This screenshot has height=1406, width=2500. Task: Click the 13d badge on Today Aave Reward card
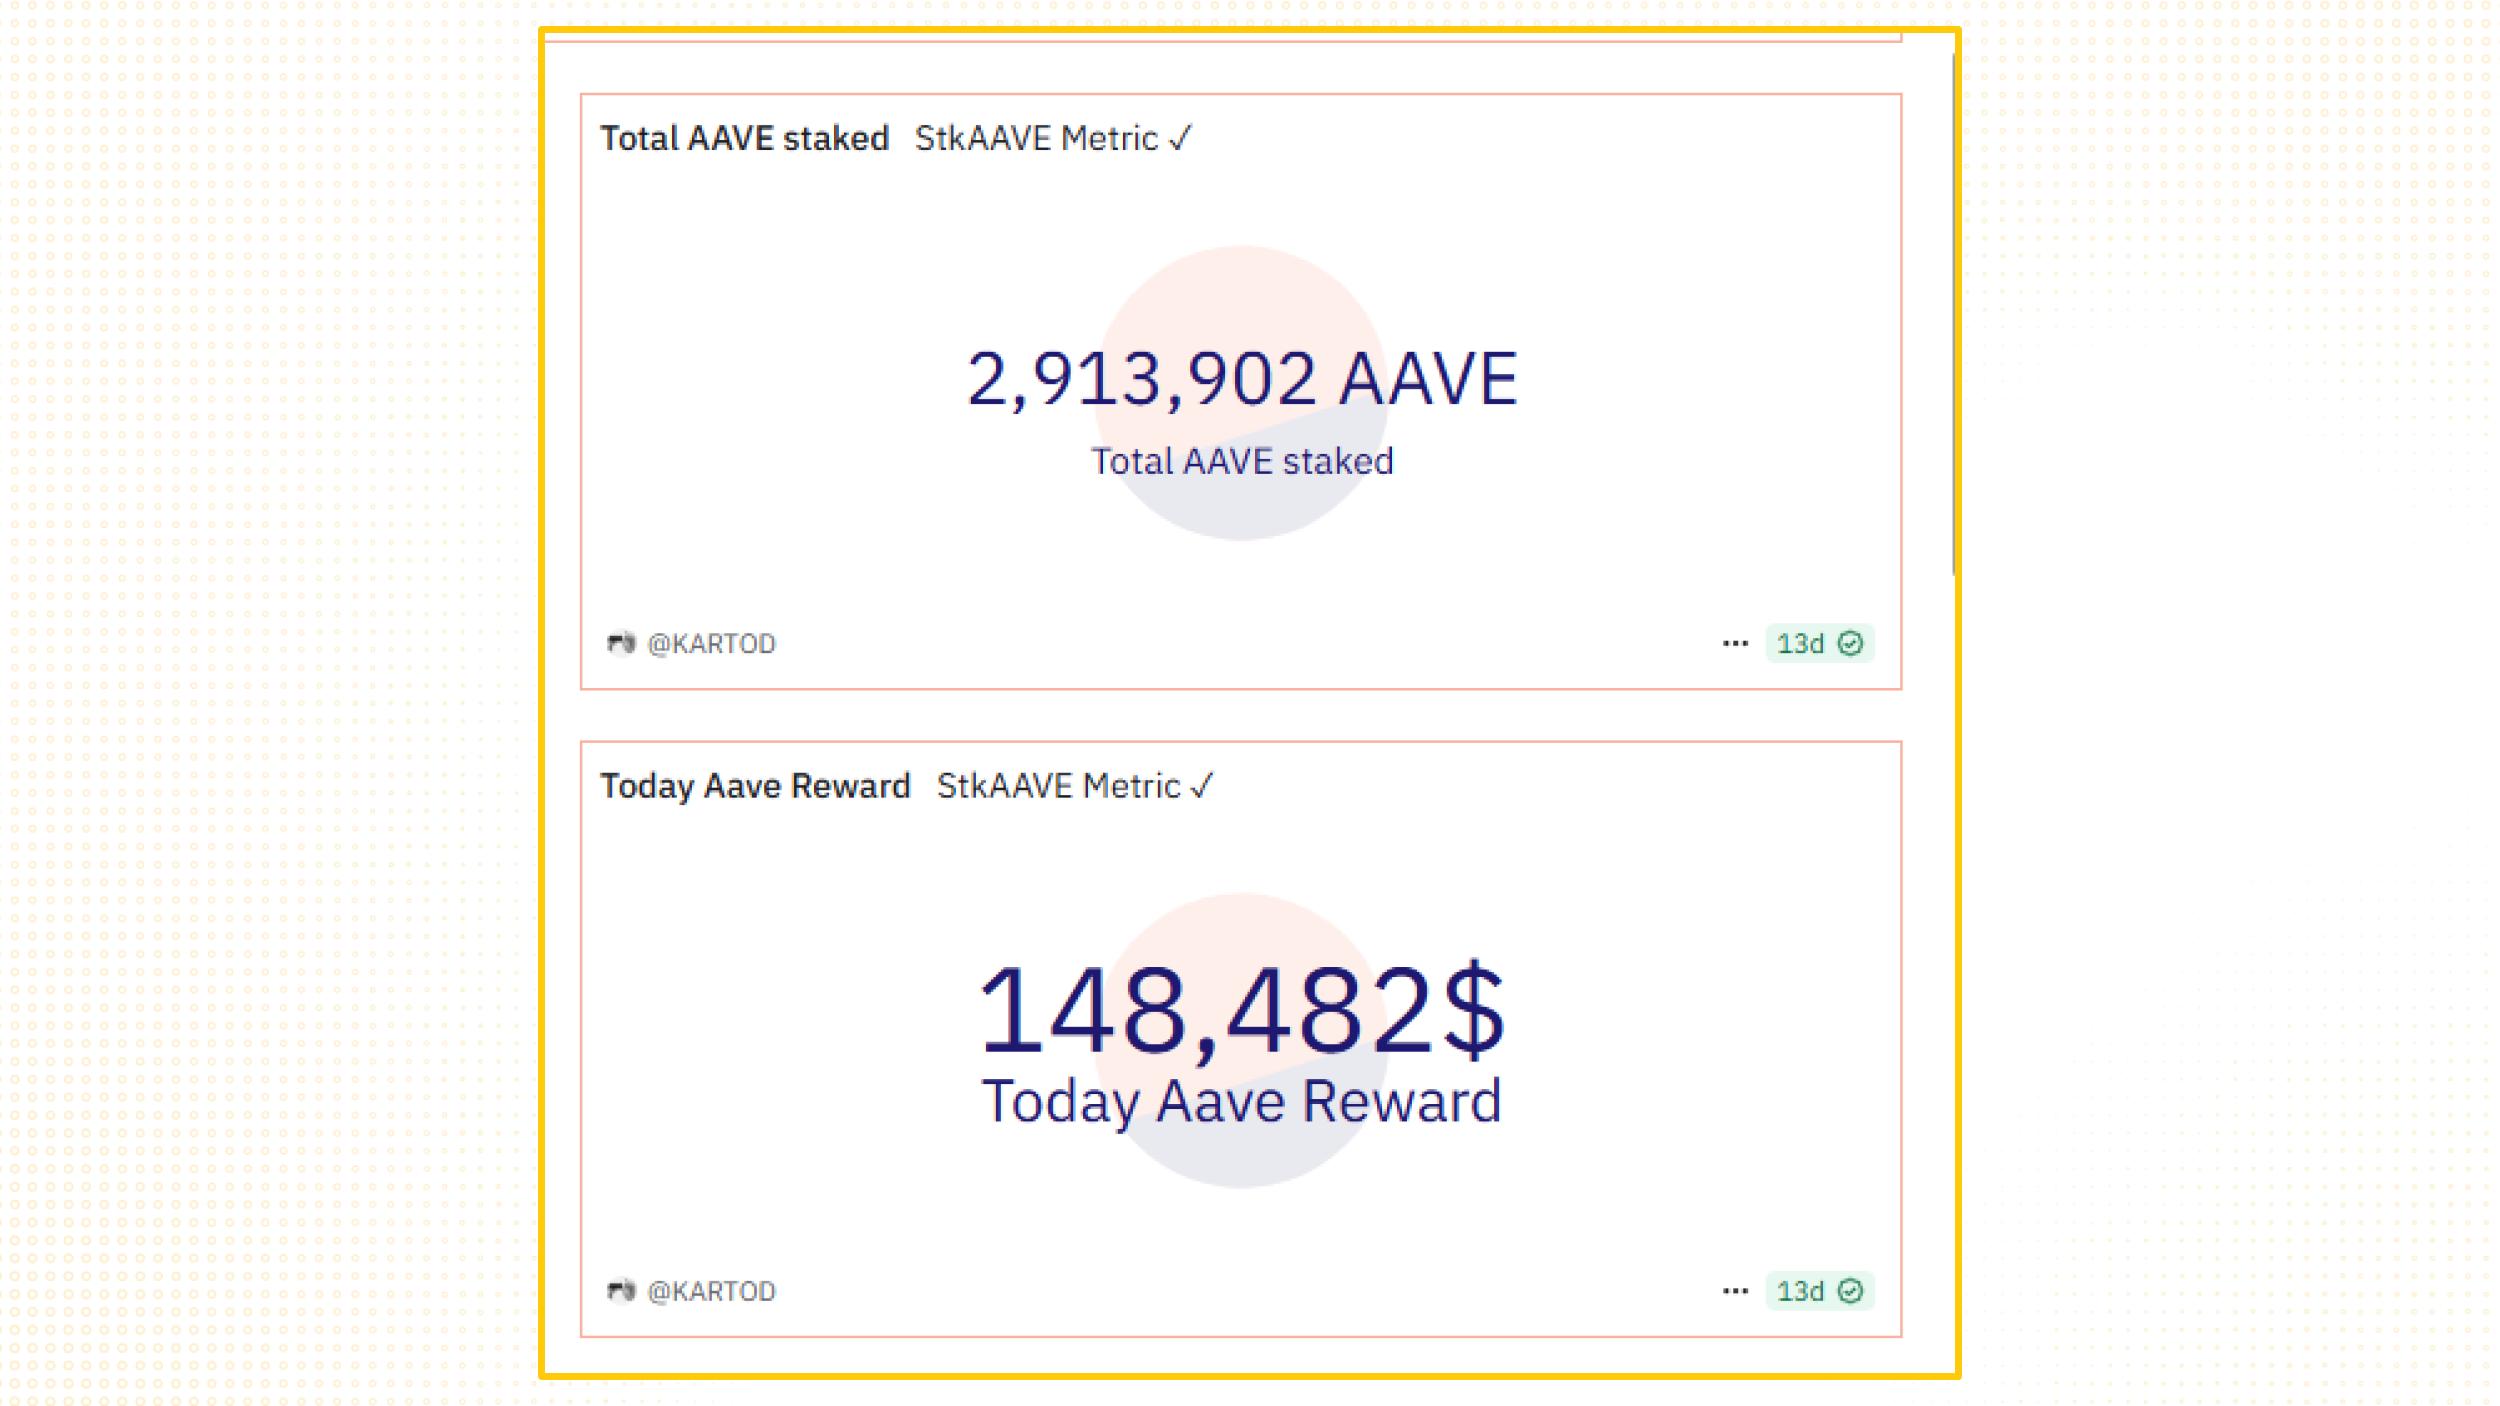(1819, 1291)
